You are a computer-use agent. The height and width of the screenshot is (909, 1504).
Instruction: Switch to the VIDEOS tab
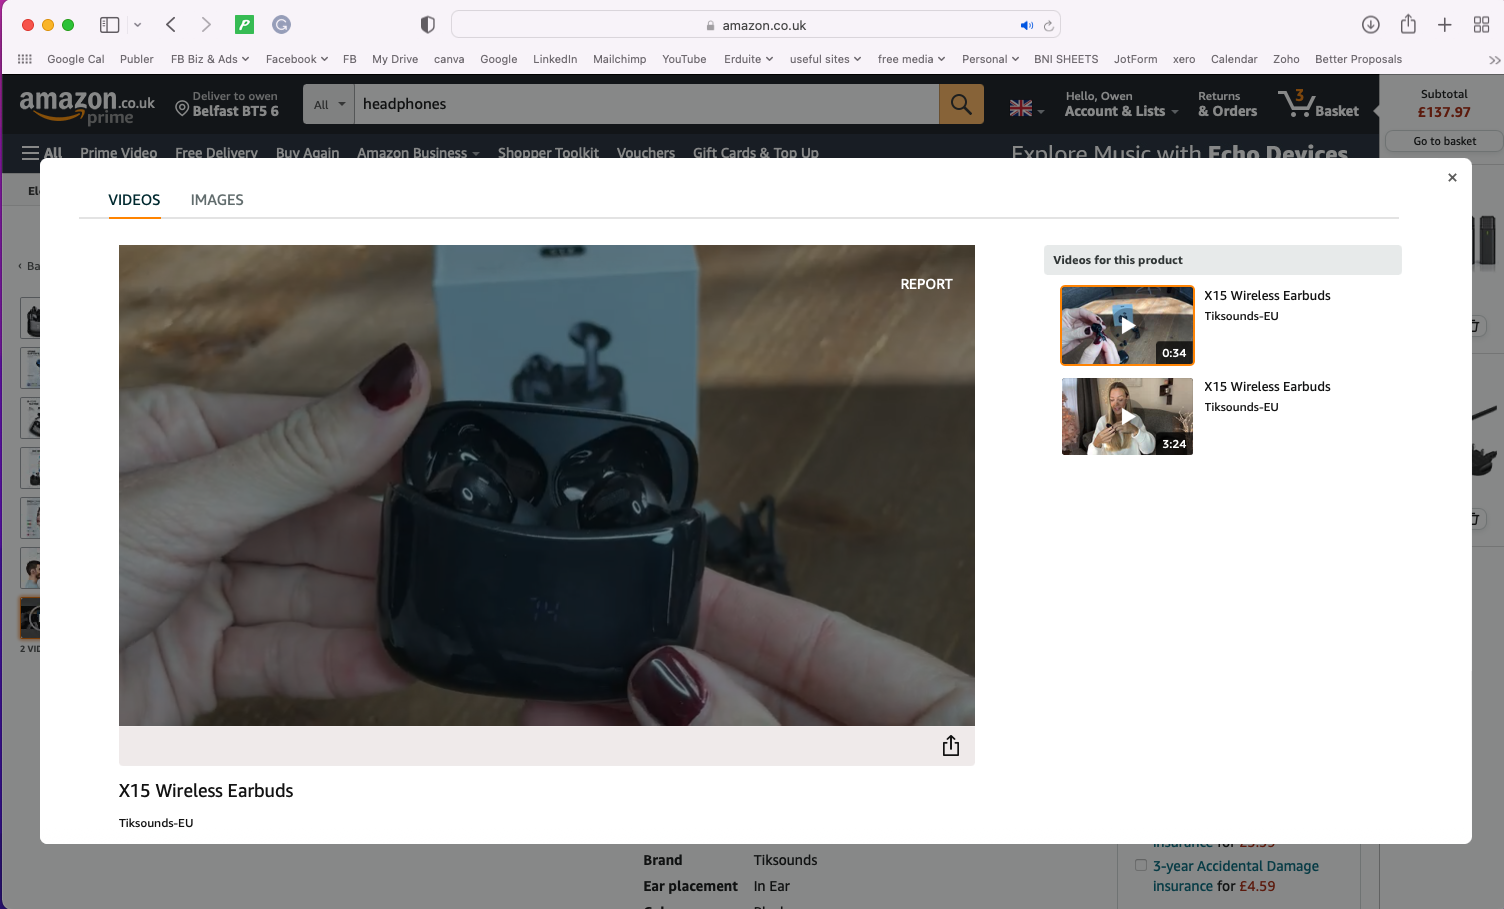[134, 200]
